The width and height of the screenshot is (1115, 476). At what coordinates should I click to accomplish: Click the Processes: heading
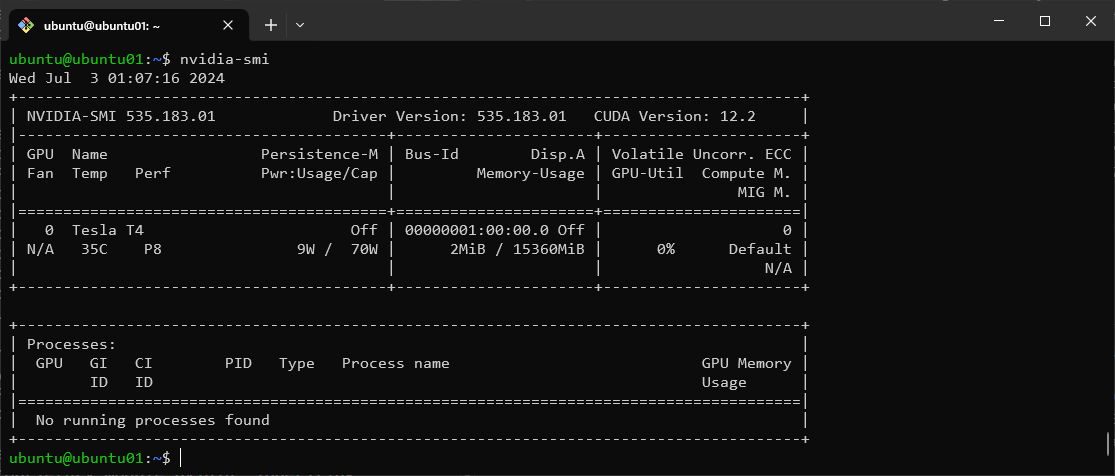point(71,344)
